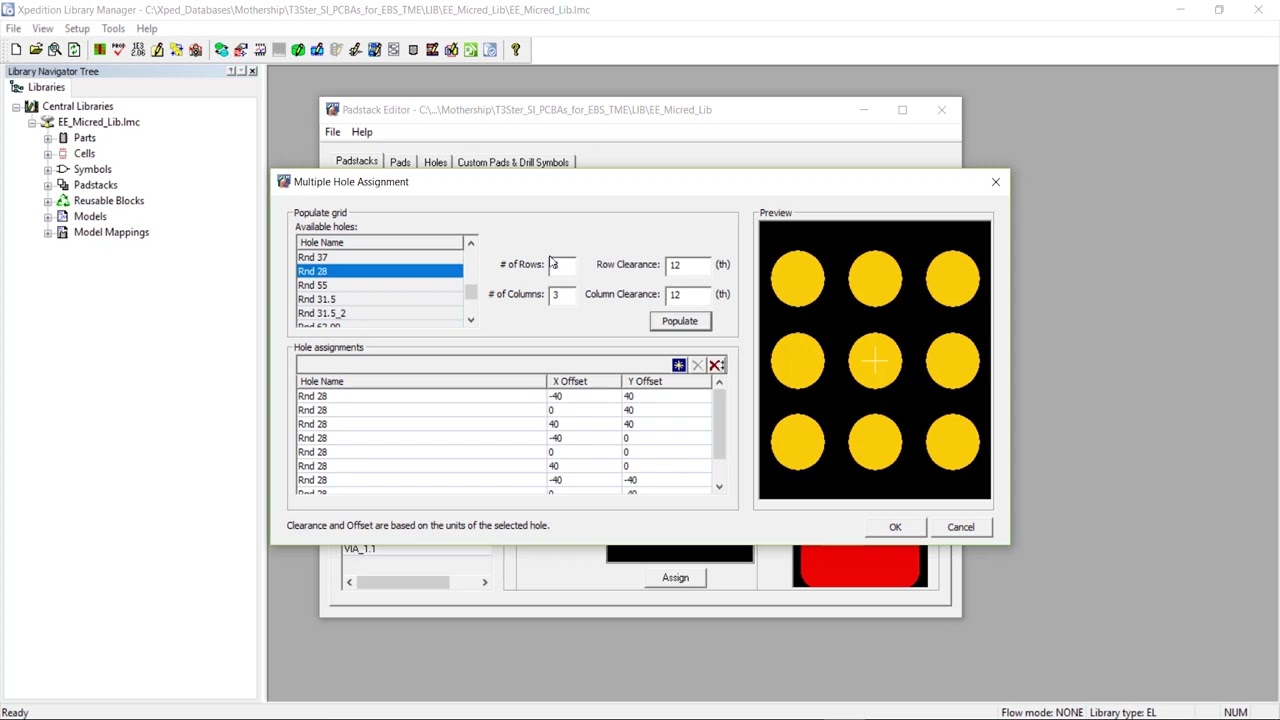Click the green refresh page toolbar icon
The width and height of the screenshot is (1280, 720).
[74, 50]
